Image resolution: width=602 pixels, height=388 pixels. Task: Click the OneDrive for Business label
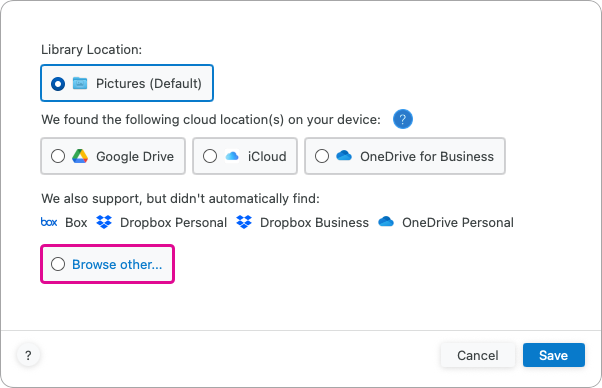point(427,157)
